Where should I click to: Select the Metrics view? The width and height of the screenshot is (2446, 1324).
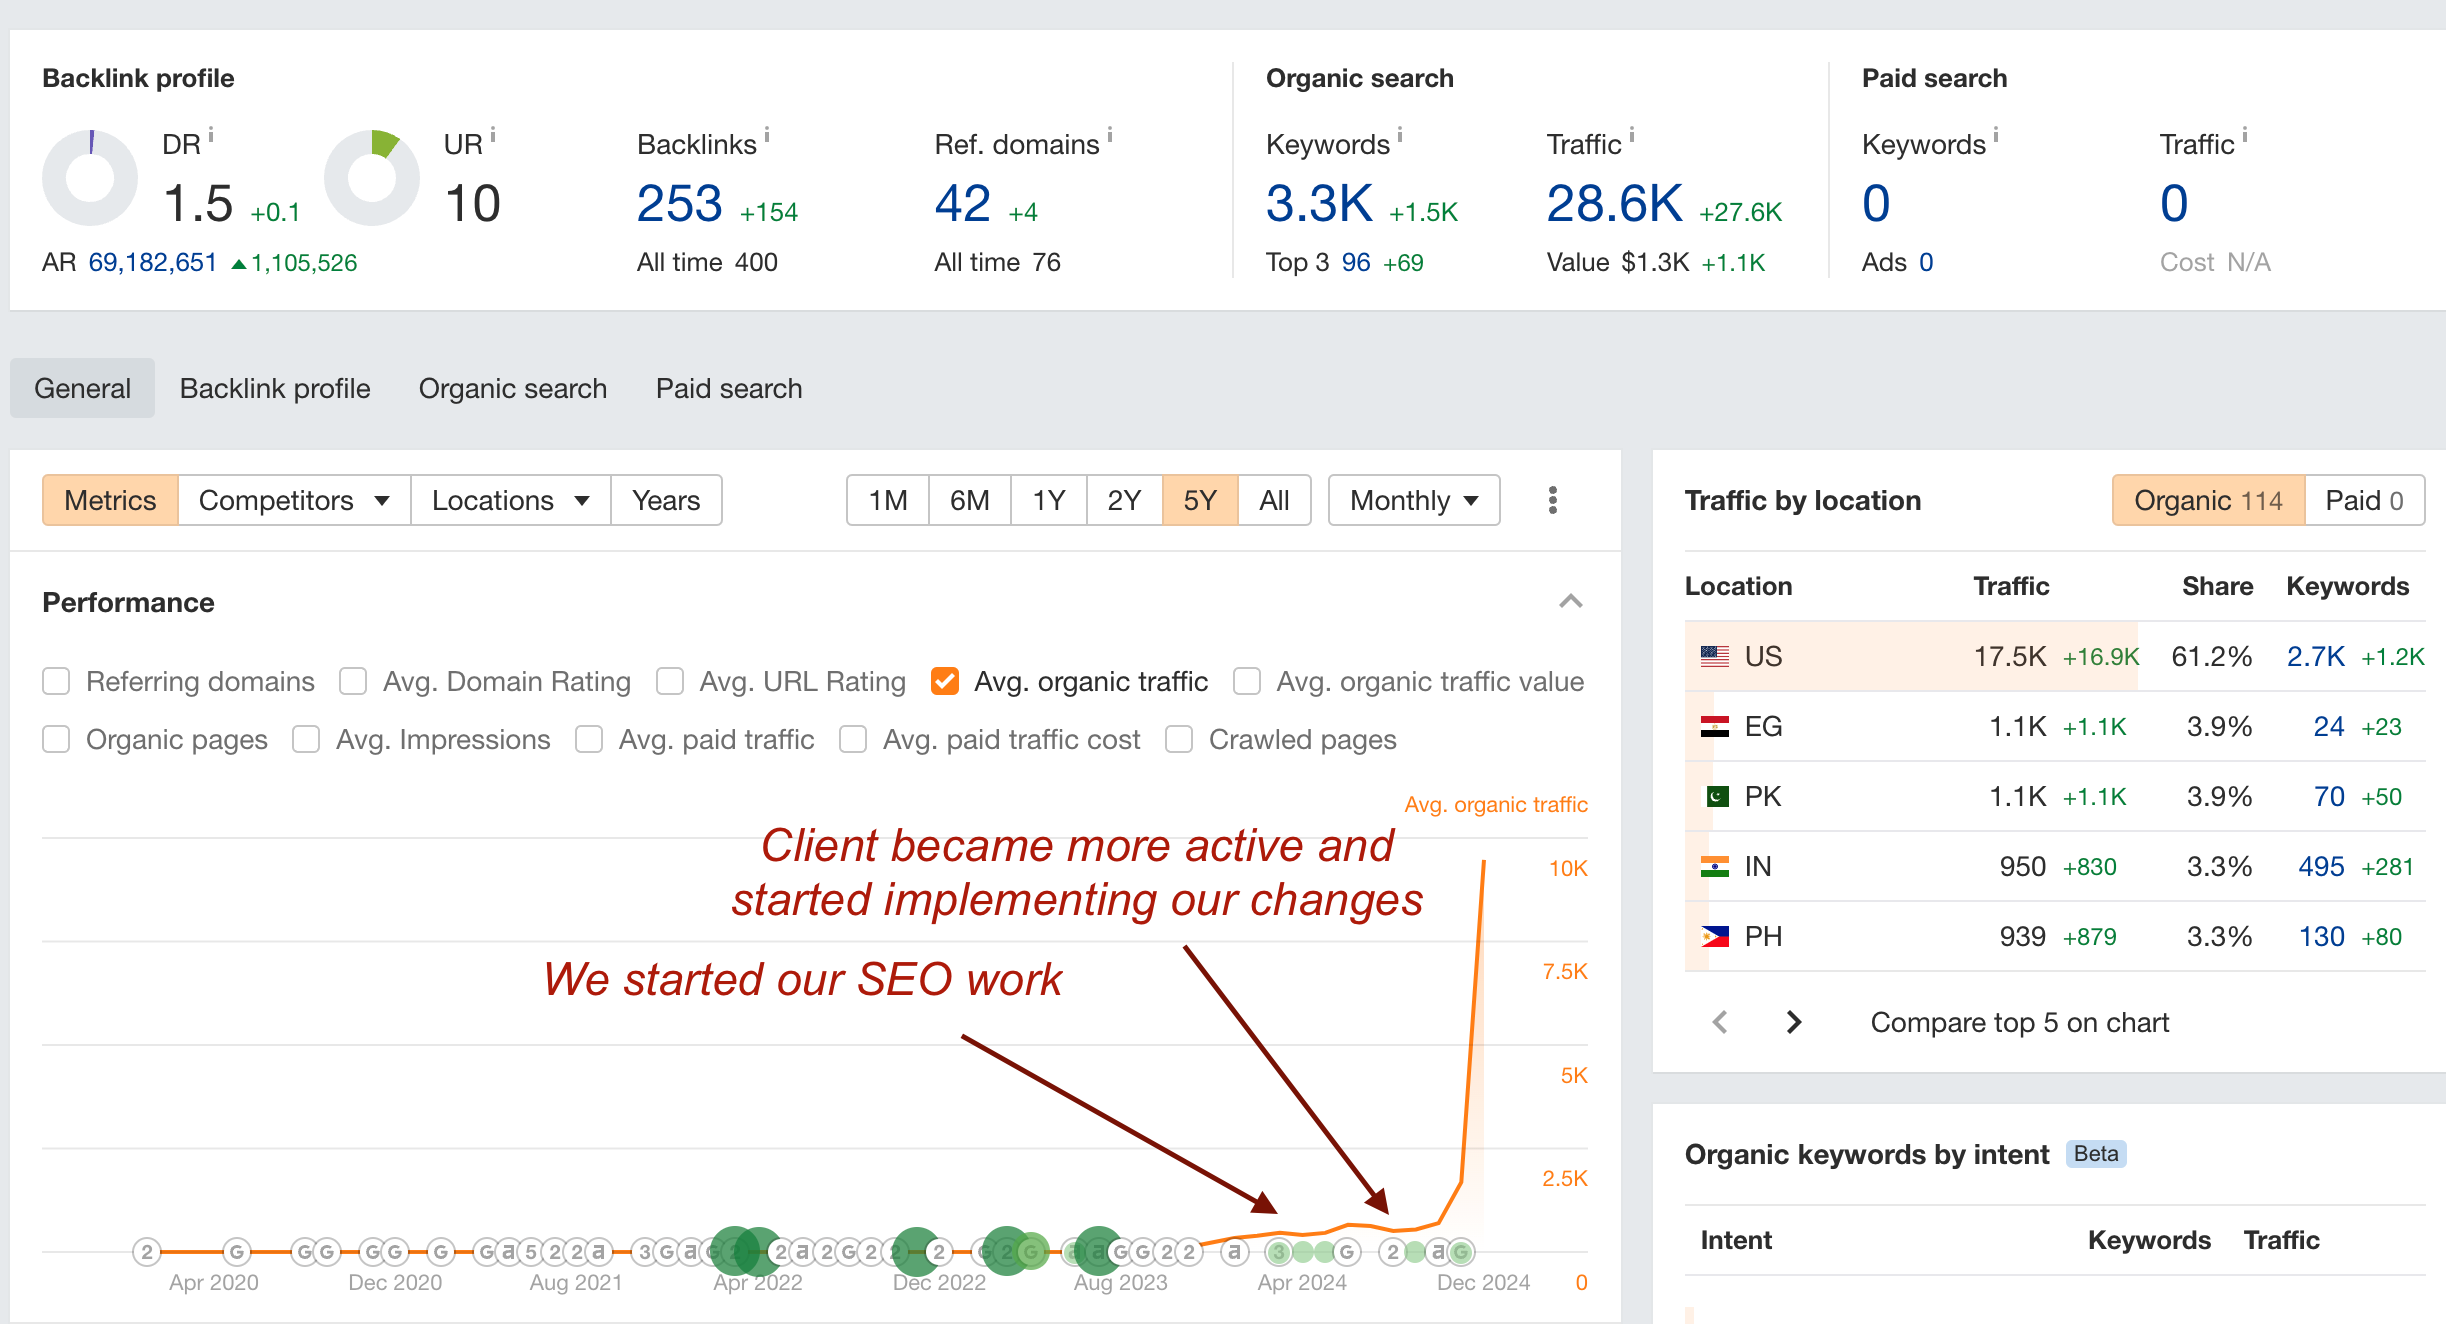(x=110, y=500)
